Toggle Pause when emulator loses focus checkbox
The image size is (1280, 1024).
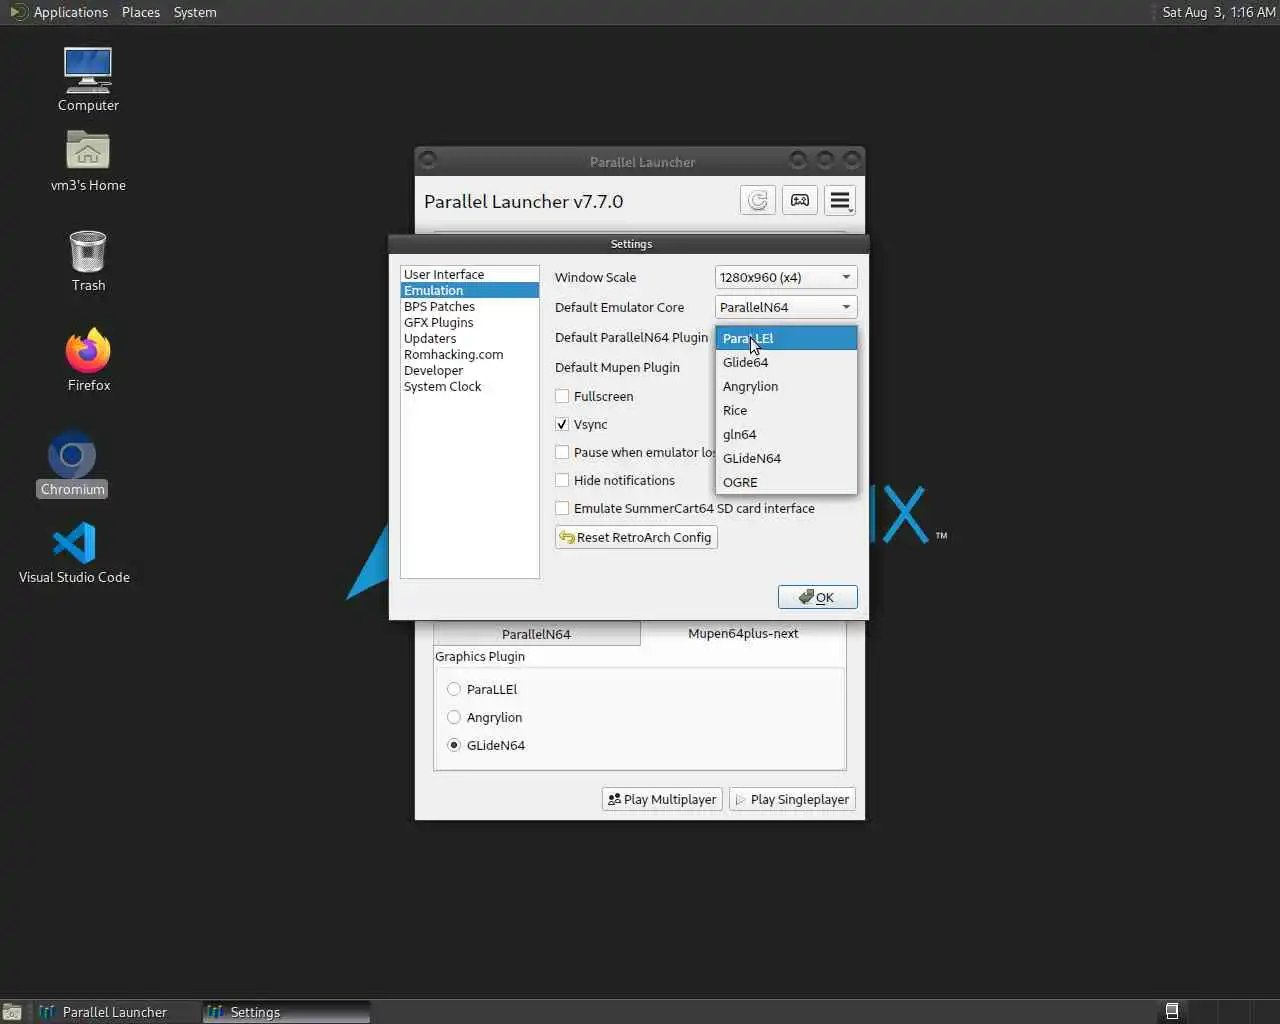562,452
